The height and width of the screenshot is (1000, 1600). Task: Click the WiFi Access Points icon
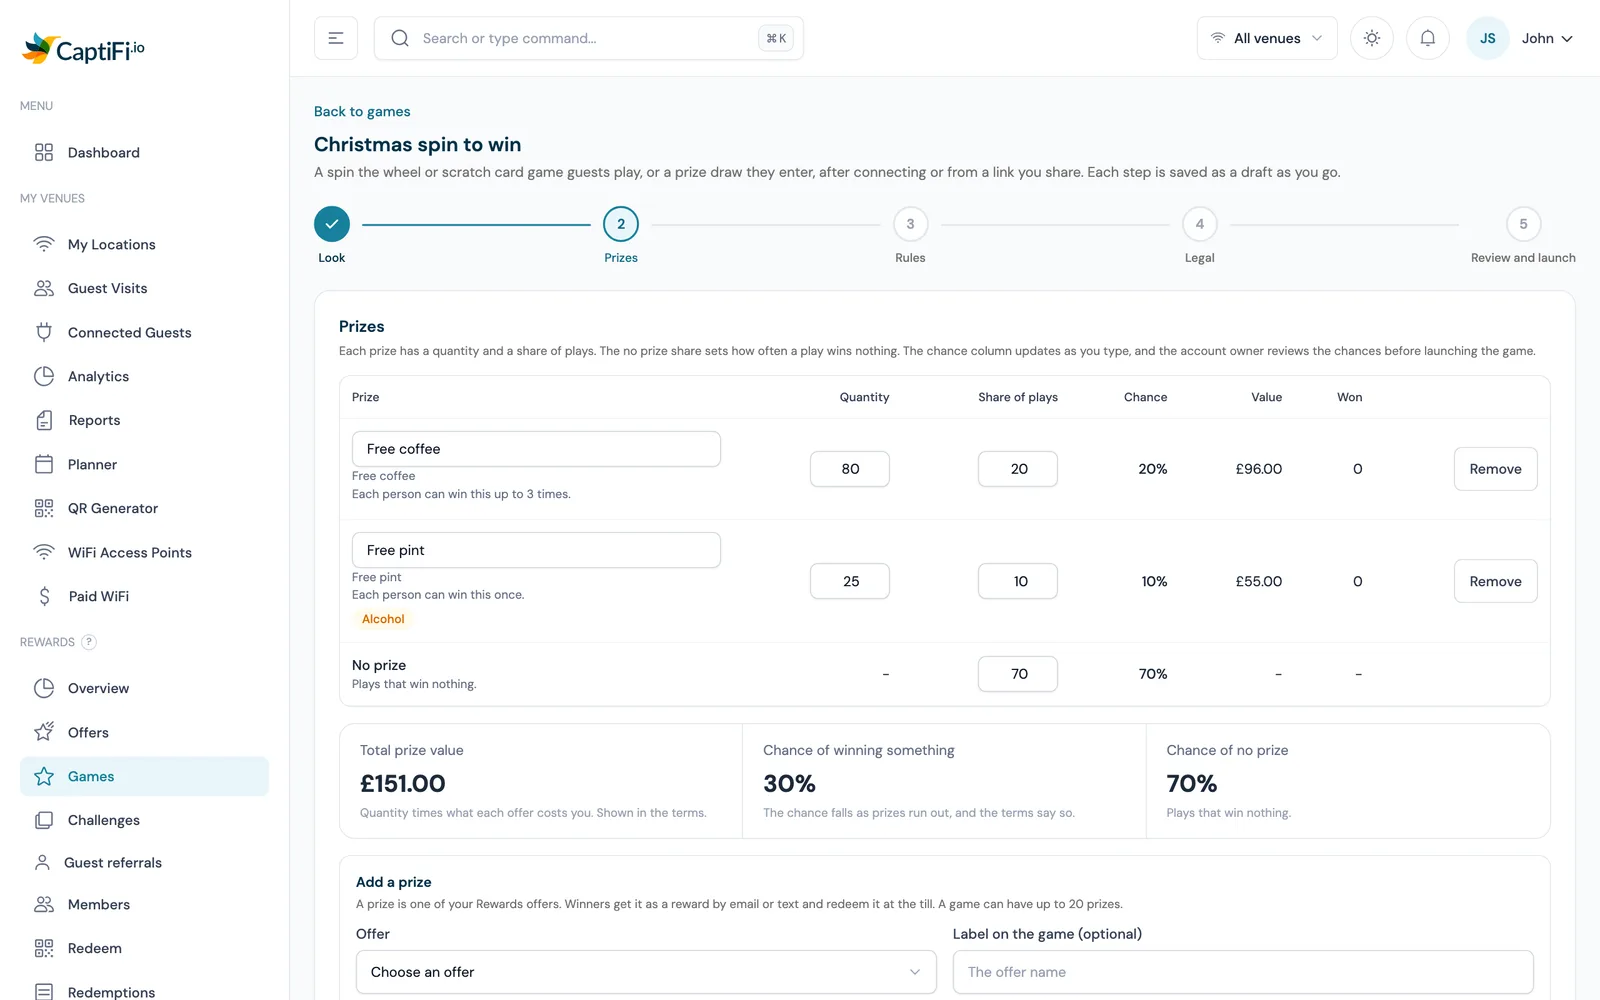(x=44, y=552)
